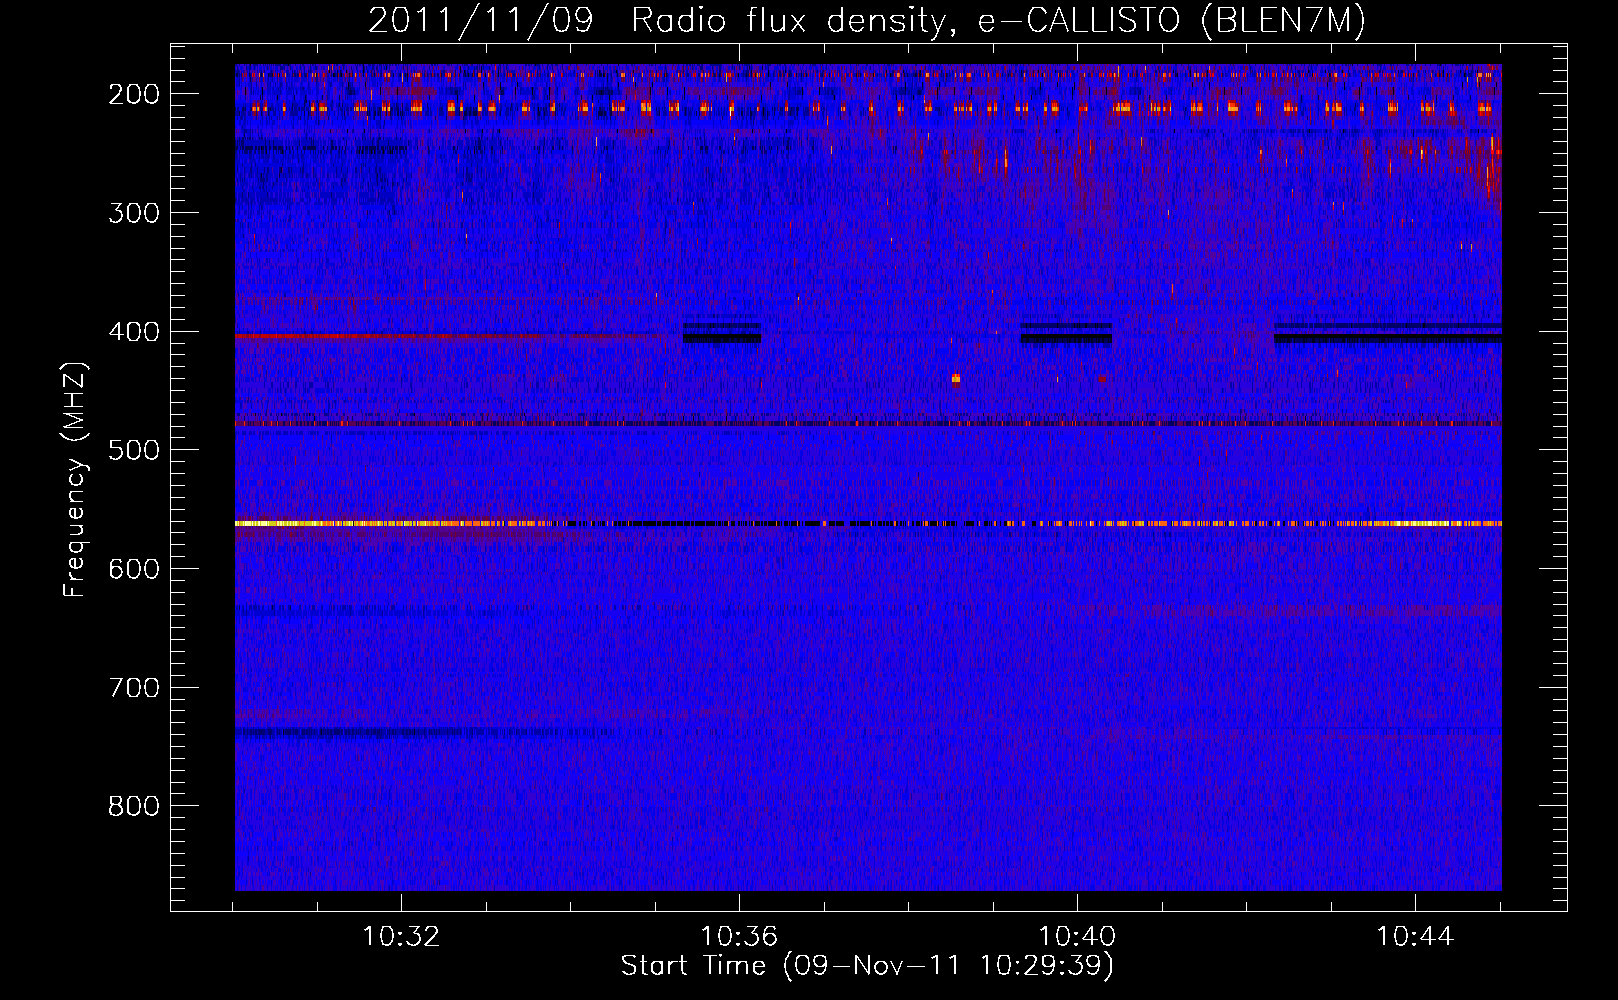Image resolution: width=1618 pixels, height=1000 pixels.
Task: Click the 10:40 time tick label
Action: (1077, 937)
